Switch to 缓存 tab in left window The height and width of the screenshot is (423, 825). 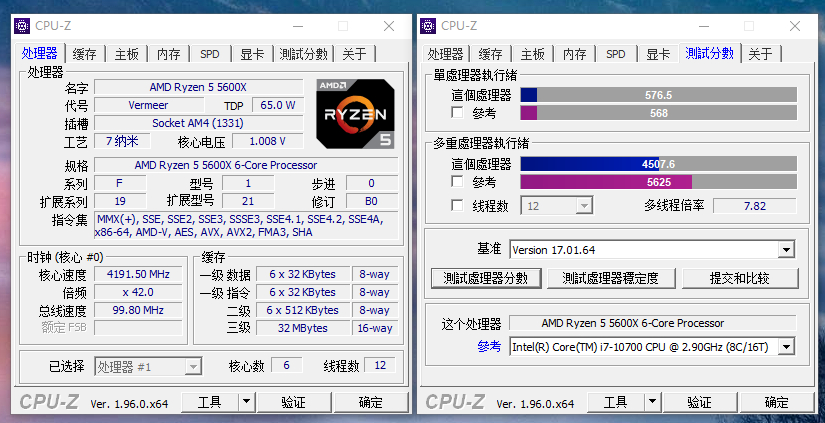tap(85, 54)
